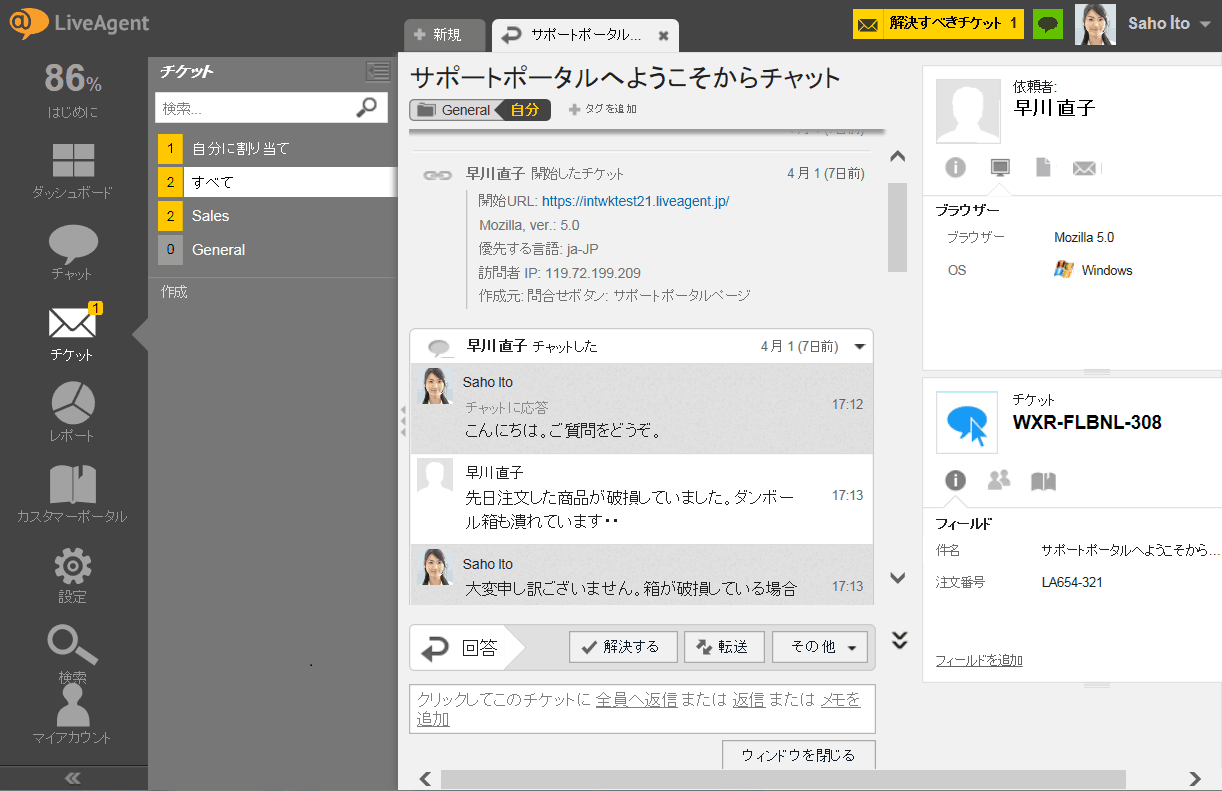The height and width of the screenshot is (791, 1222).
Task: Click フィールドを追加 link
Action: [979, 660]
